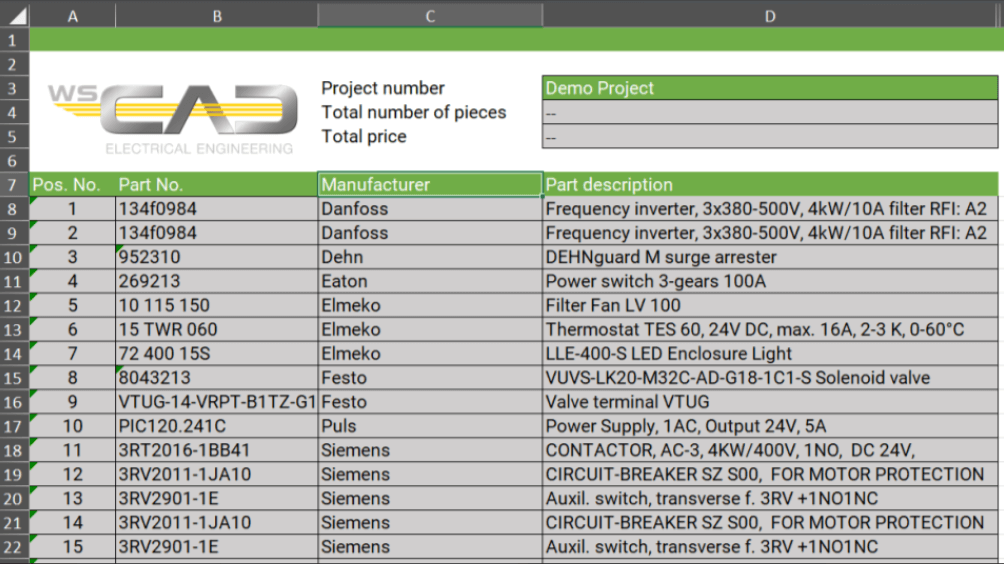
Task: Select row 22 header
Action: 14,547
